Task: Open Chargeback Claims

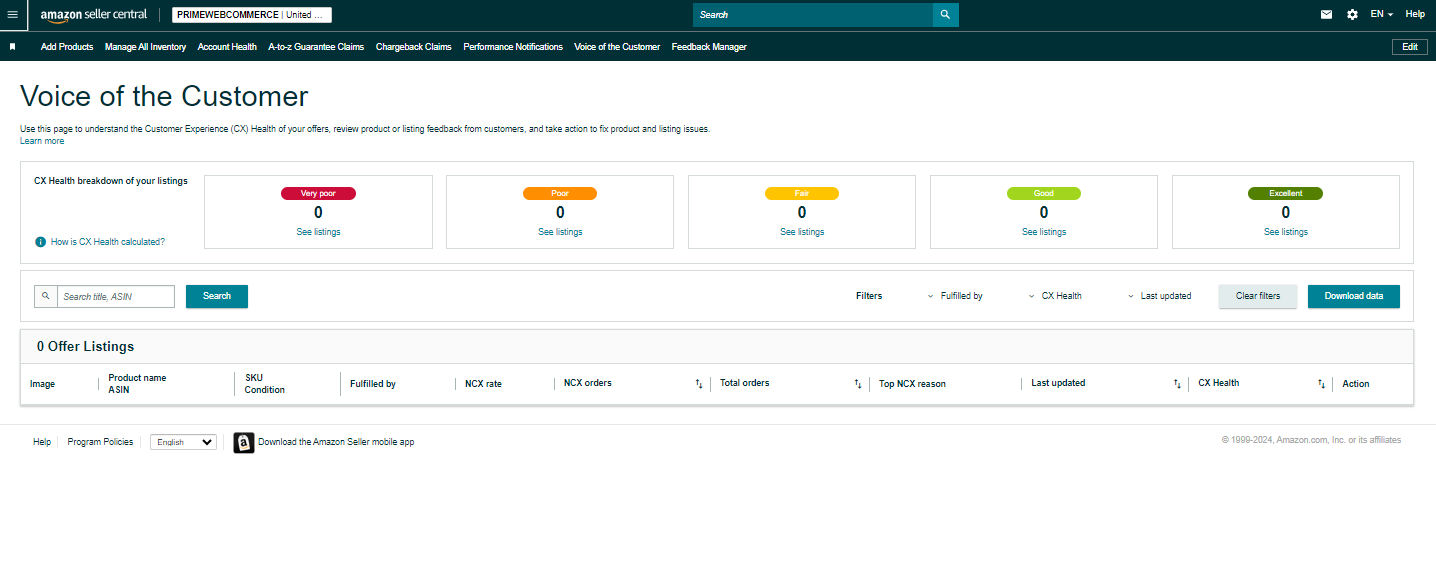Action: coord(413,47)
